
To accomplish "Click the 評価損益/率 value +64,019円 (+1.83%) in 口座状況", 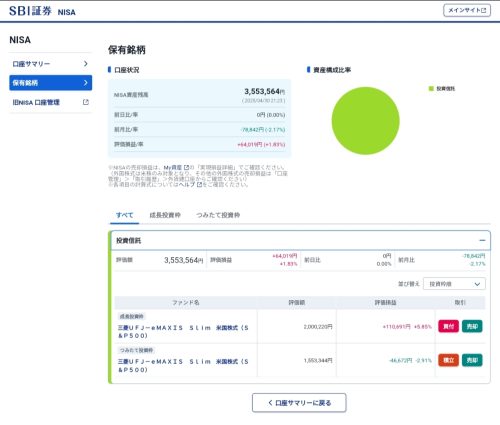I will 261,144.
